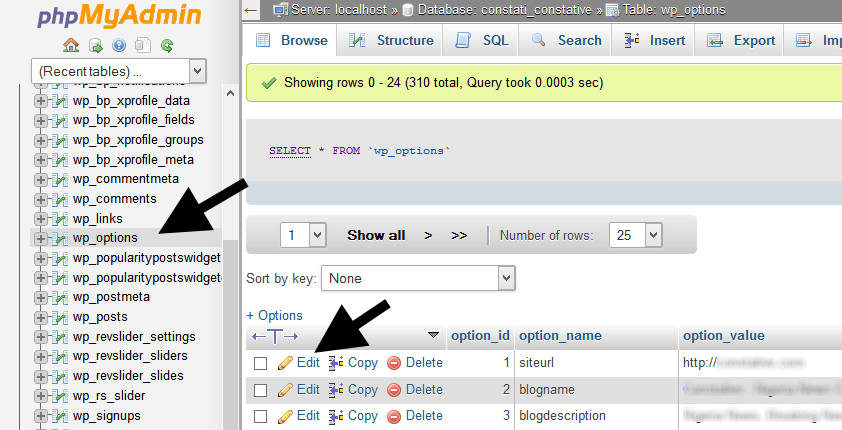Click the SELECT keyword in SQL query

point(290,151)
